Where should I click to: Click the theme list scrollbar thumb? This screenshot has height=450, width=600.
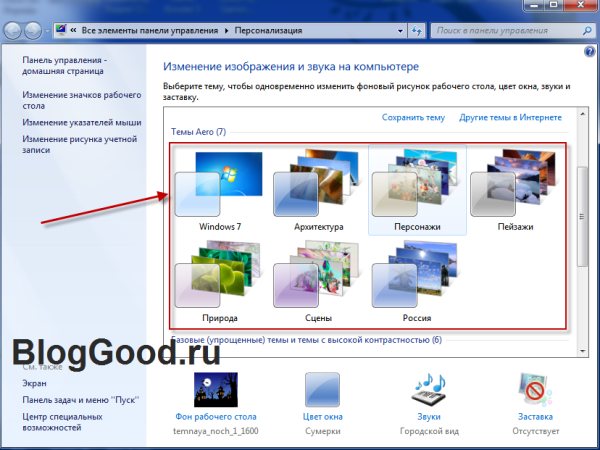coord(583,217)
